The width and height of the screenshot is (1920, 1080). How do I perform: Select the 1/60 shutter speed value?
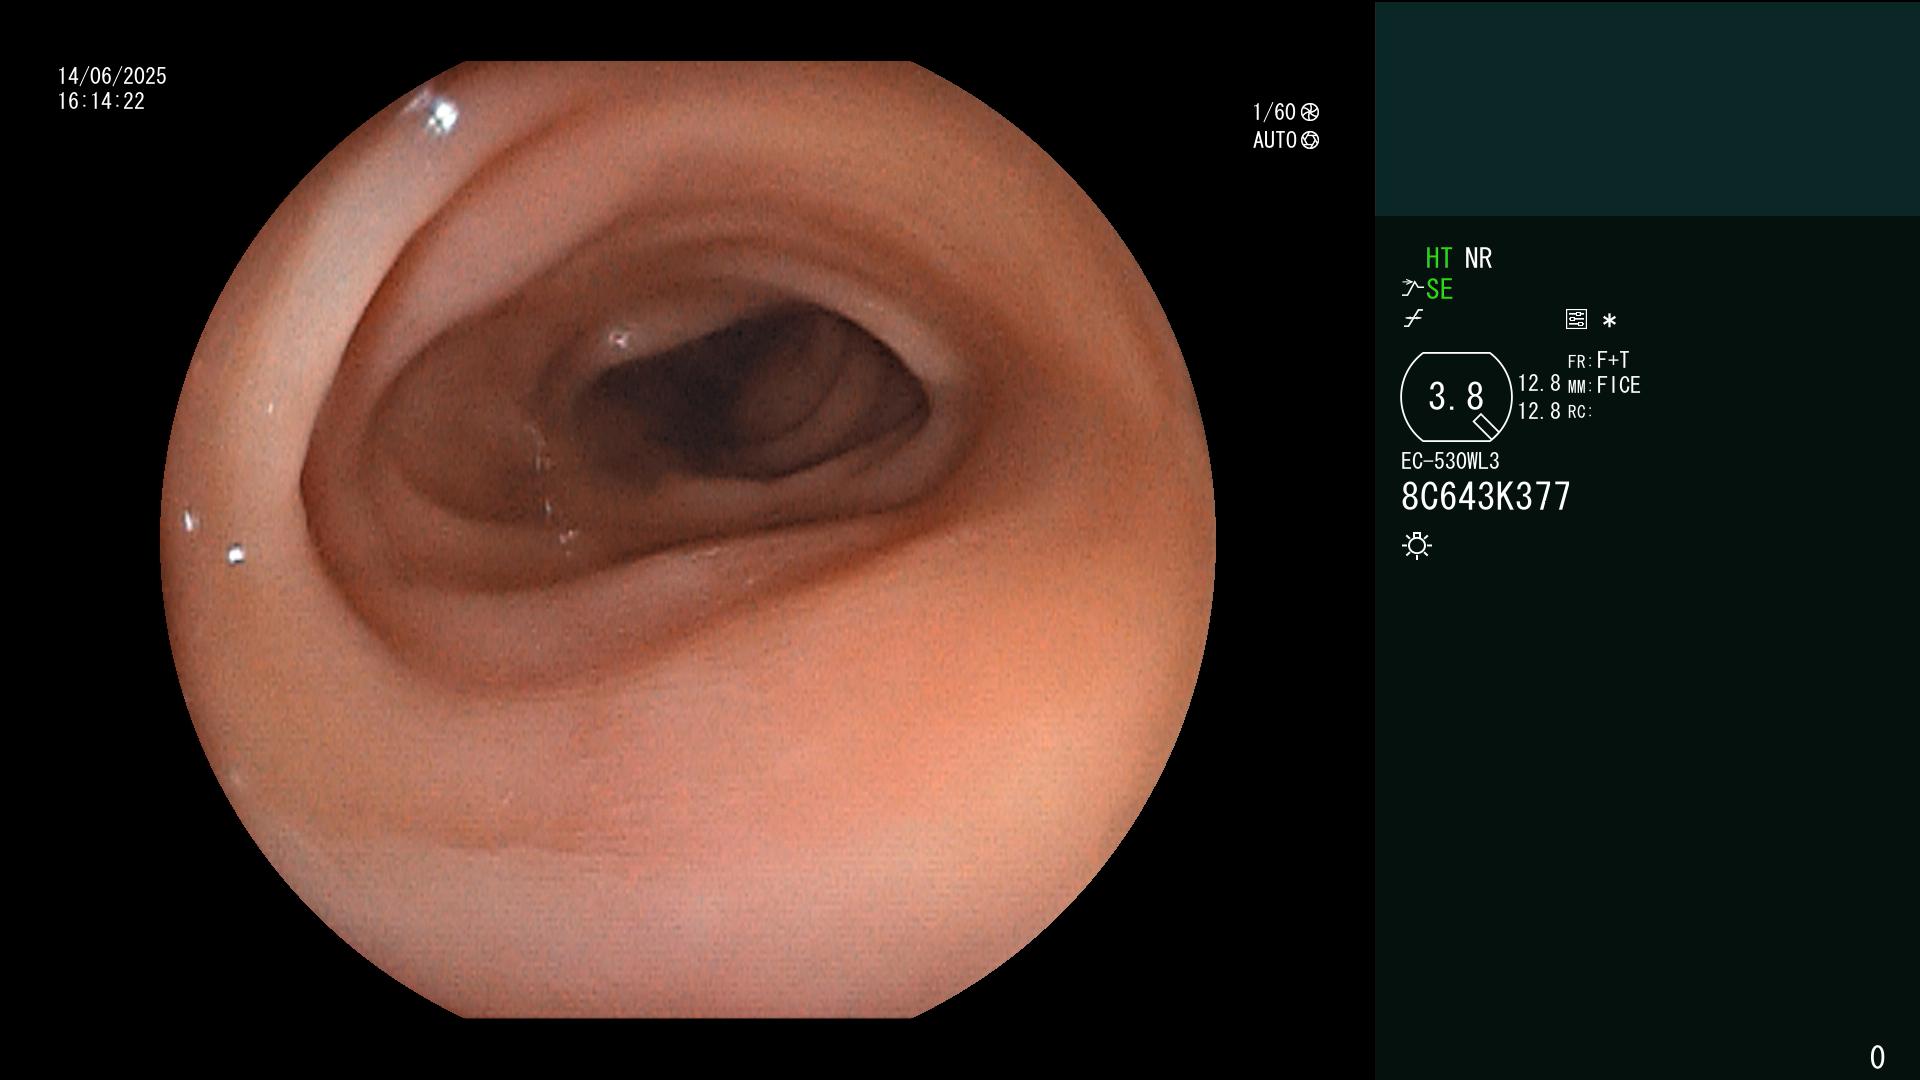point(1274,112)
